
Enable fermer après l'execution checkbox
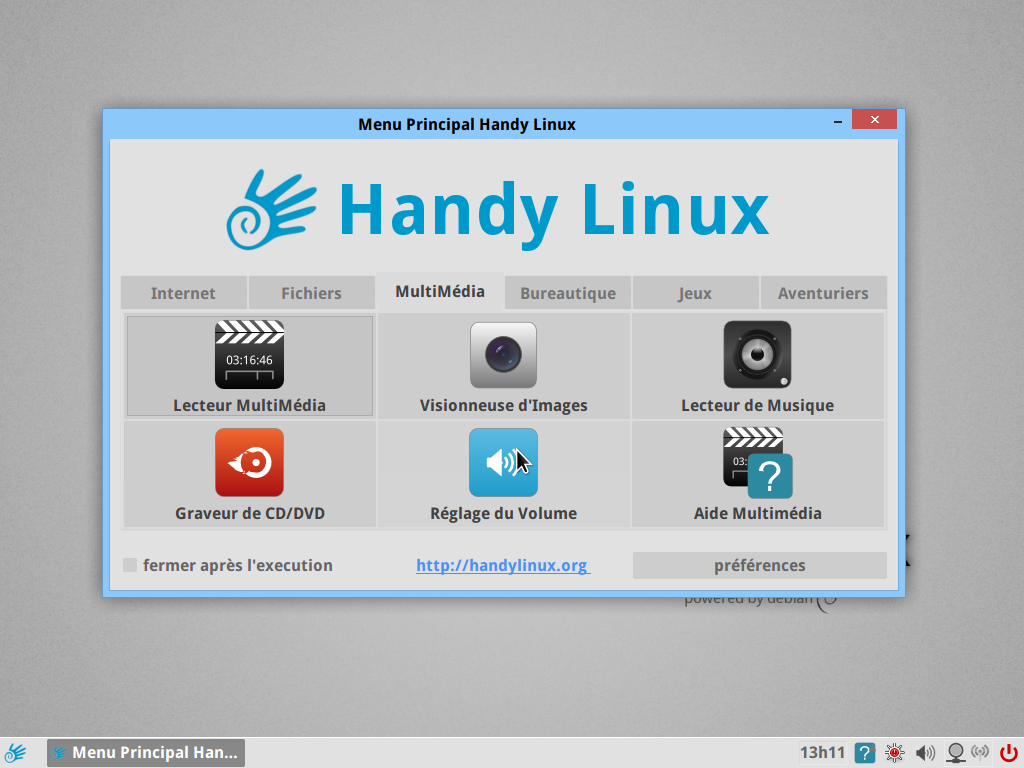point(130,565)
